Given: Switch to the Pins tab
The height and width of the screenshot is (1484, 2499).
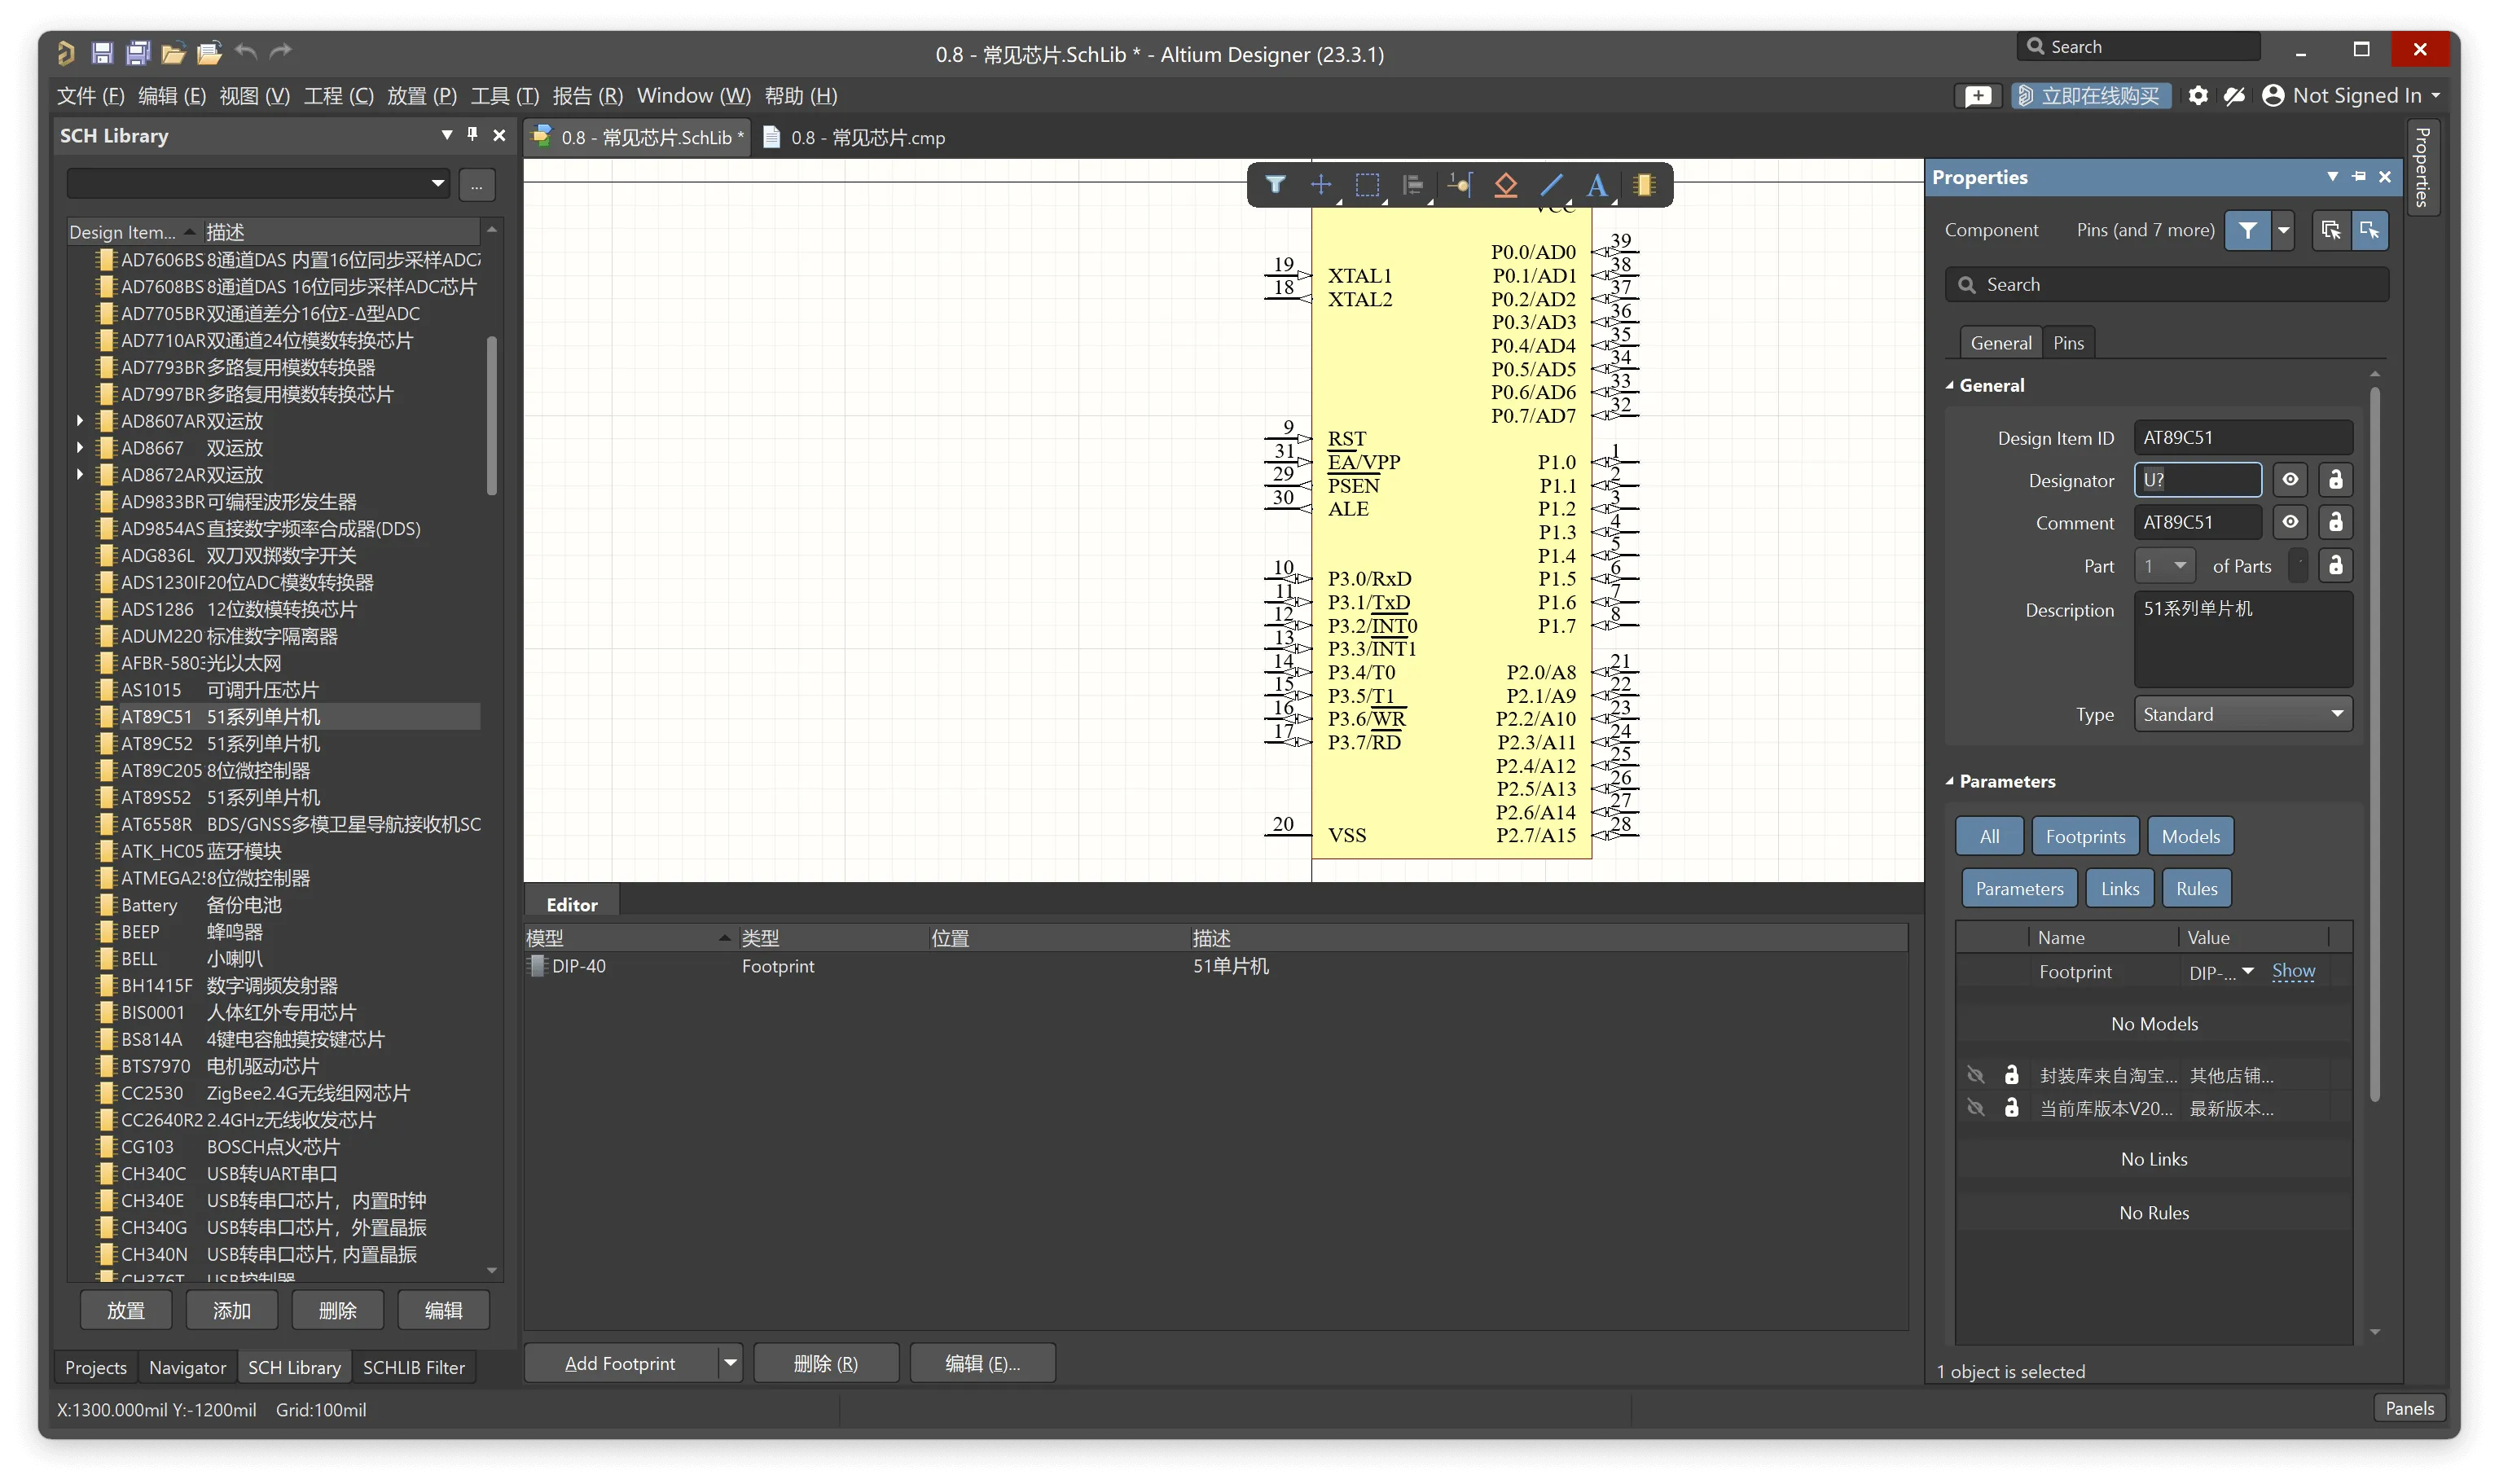Looking at the screenshot, I should tap(2068, 343).
